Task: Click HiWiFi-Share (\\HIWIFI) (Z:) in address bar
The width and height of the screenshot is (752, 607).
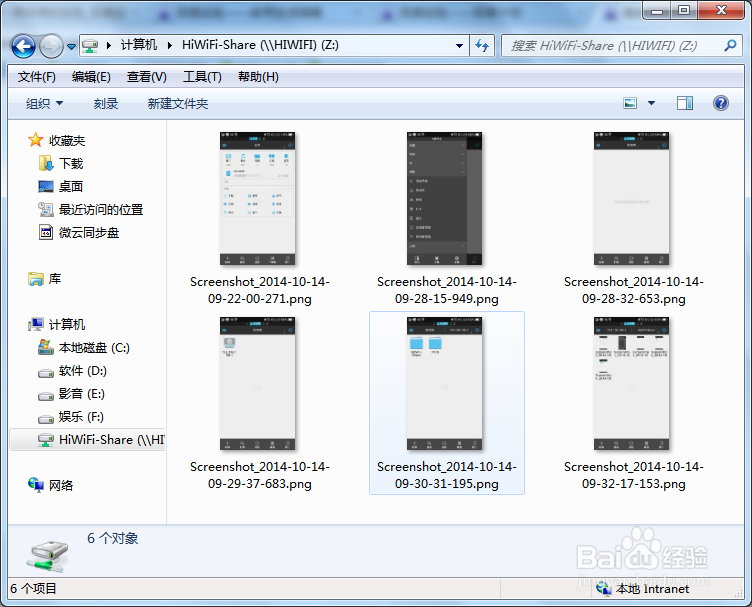Action: pyautogui.click(x=260, y=45)
